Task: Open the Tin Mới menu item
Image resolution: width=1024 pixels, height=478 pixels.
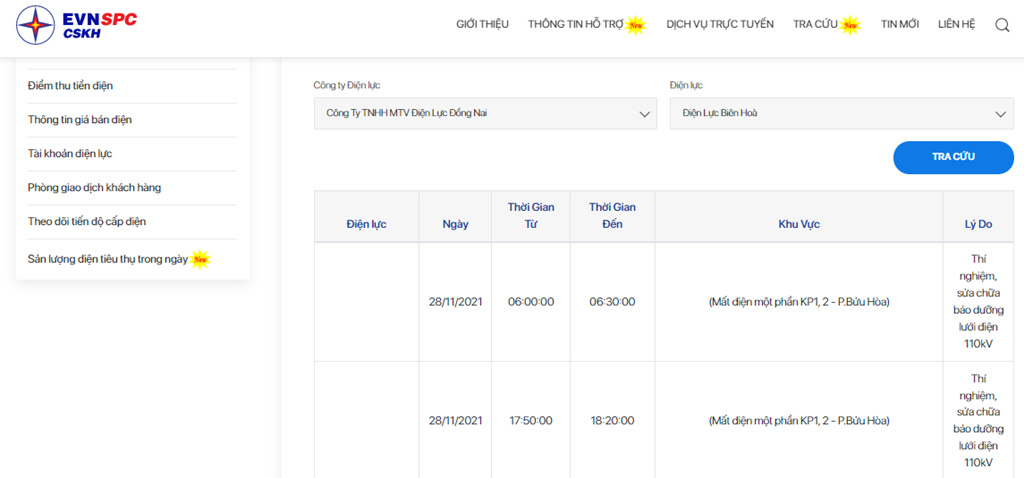Action: pos(900,24)
